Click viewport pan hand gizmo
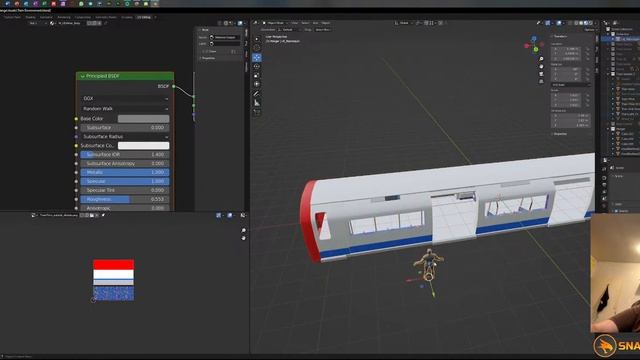640x360 pixels. click(541, 67)
